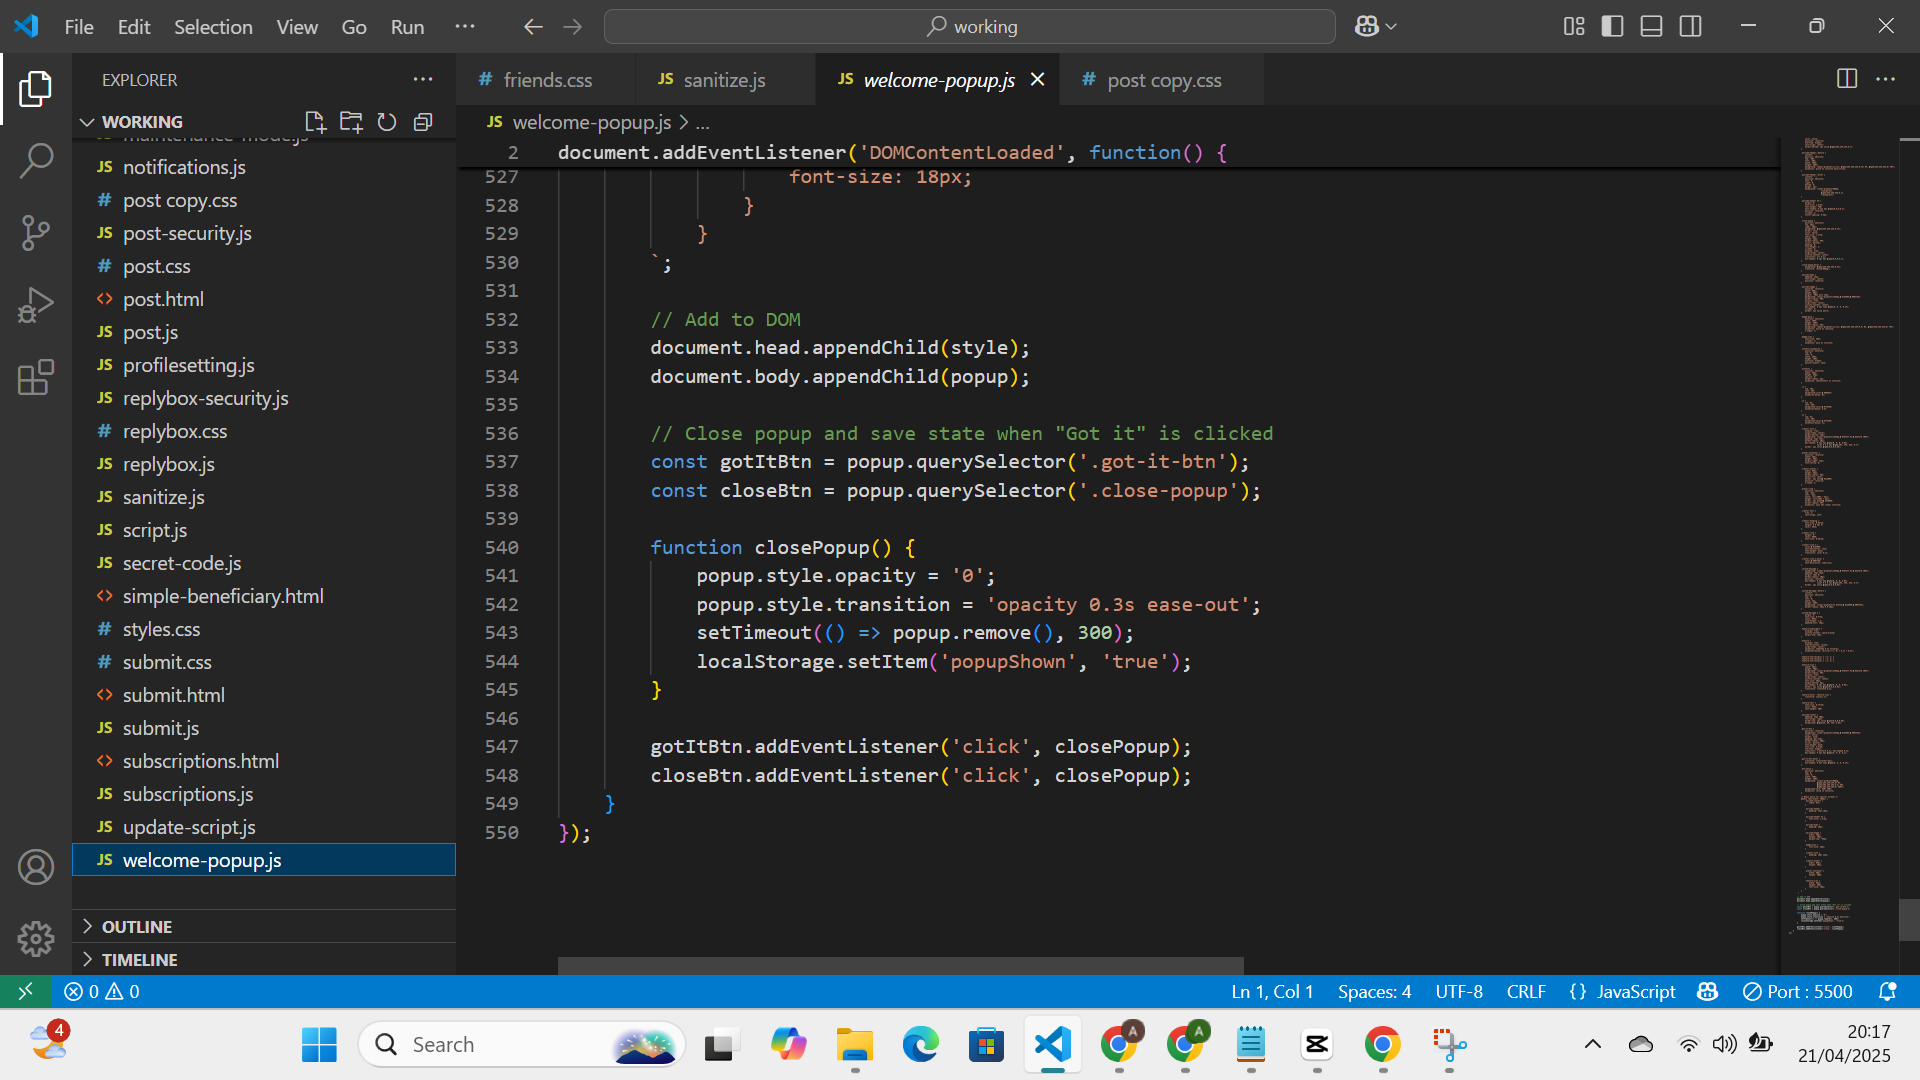Switch to the friends.css tab
This screenshot has width=1920, height=1080.
click(545, 79)
